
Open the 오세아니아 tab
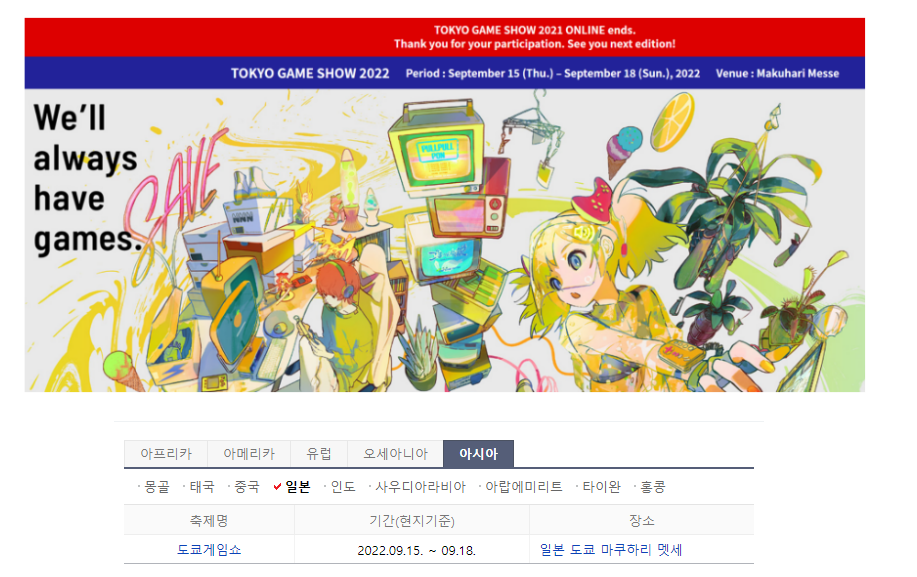[x=395, y=454]
